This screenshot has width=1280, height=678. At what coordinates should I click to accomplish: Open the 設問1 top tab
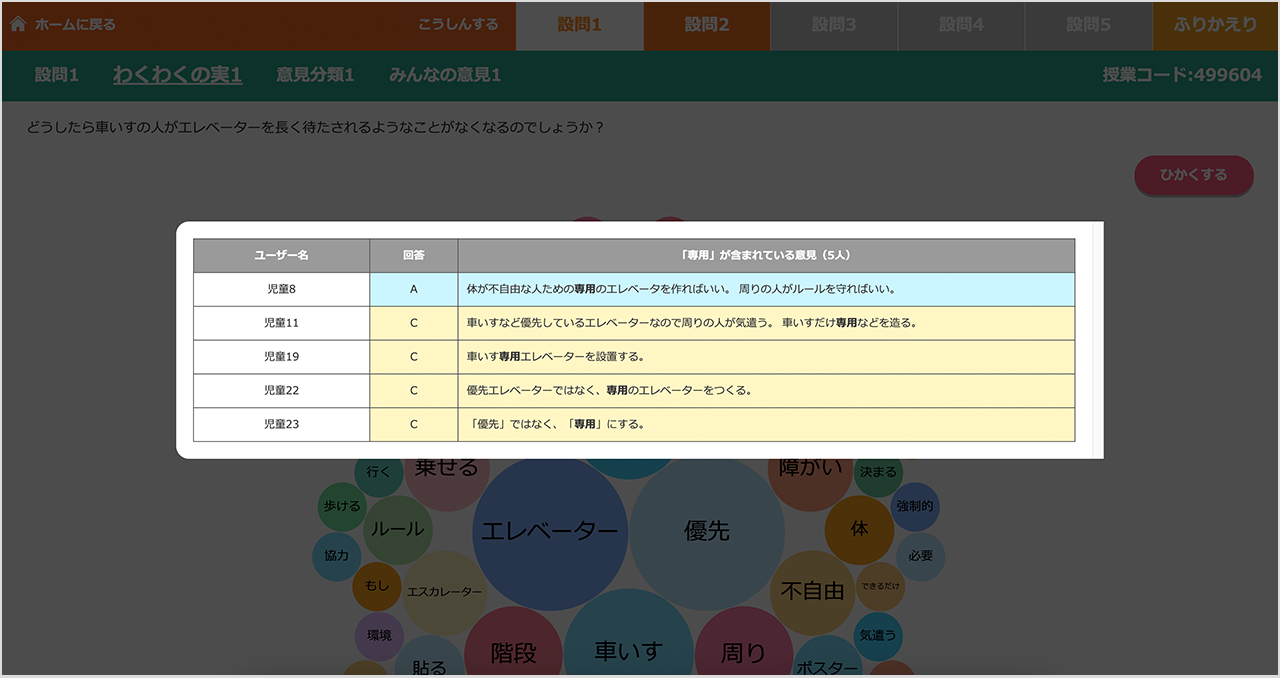point(579,25)
